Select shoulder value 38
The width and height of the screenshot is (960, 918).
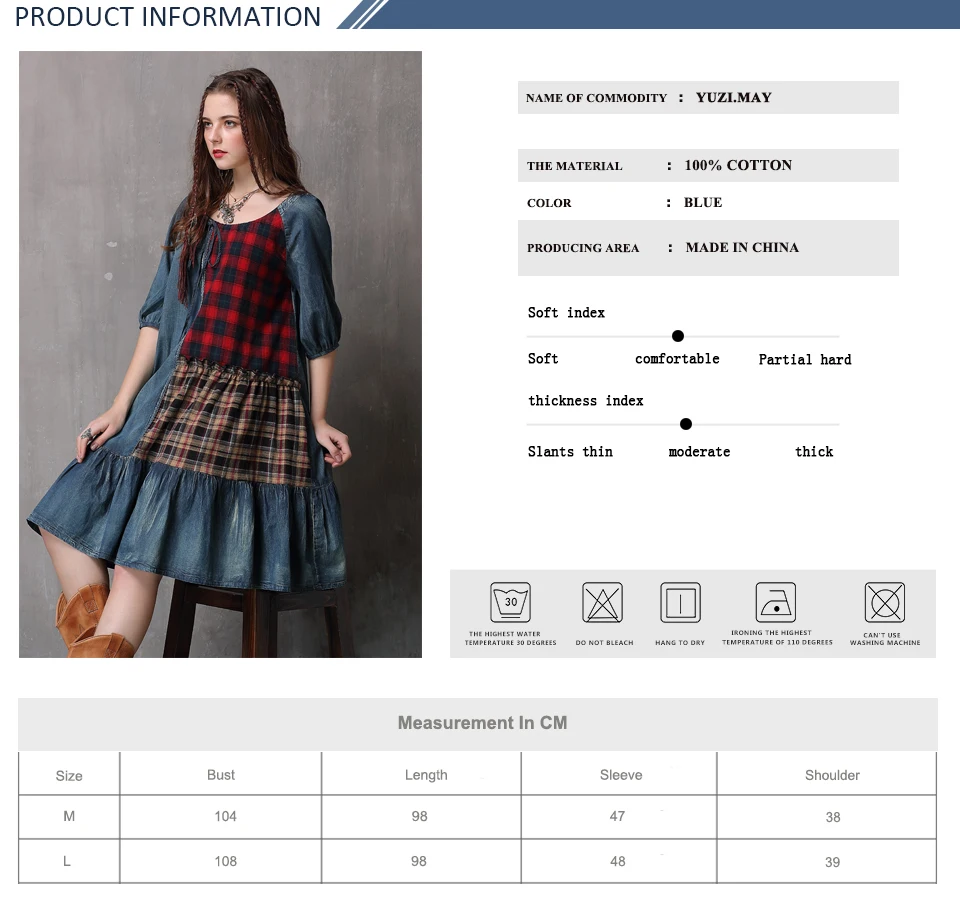click(x=833, y=817)
